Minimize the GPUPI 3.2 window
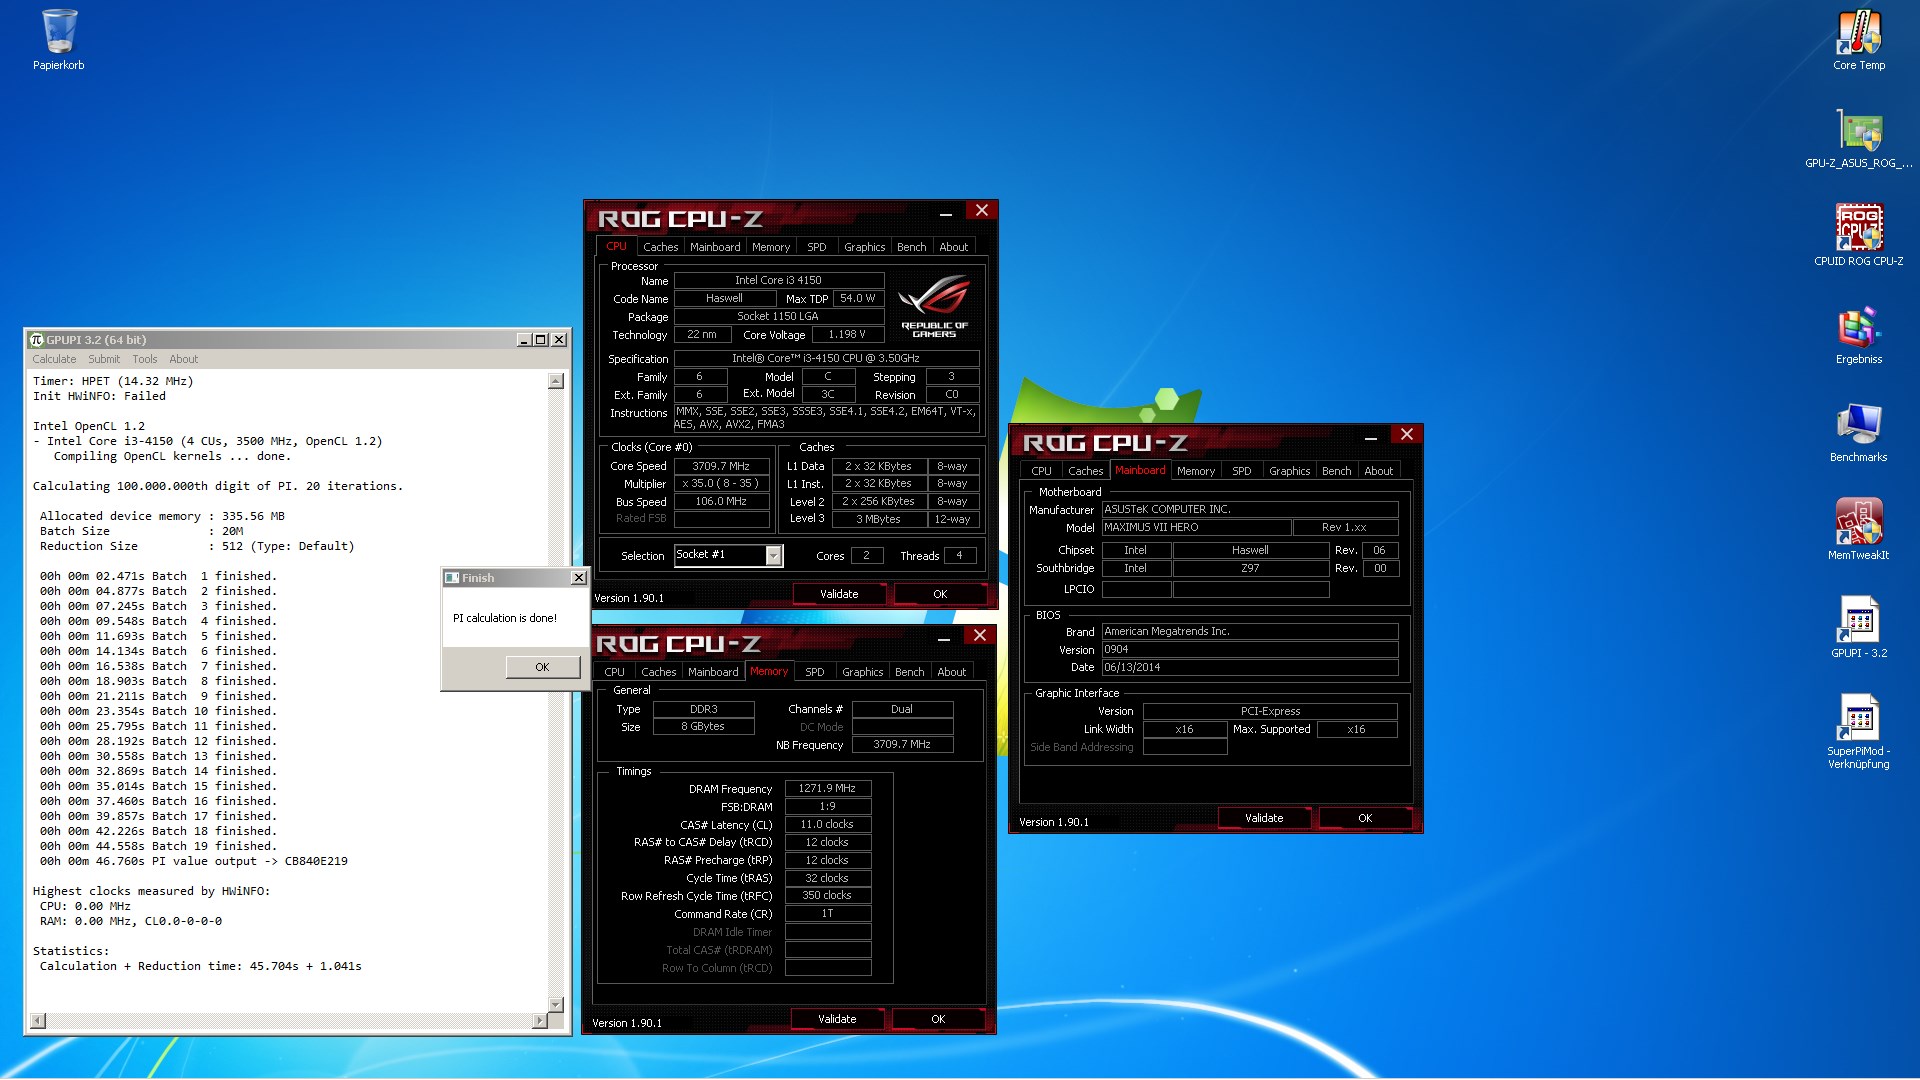1920x1080 pixels. pos(523,340)
